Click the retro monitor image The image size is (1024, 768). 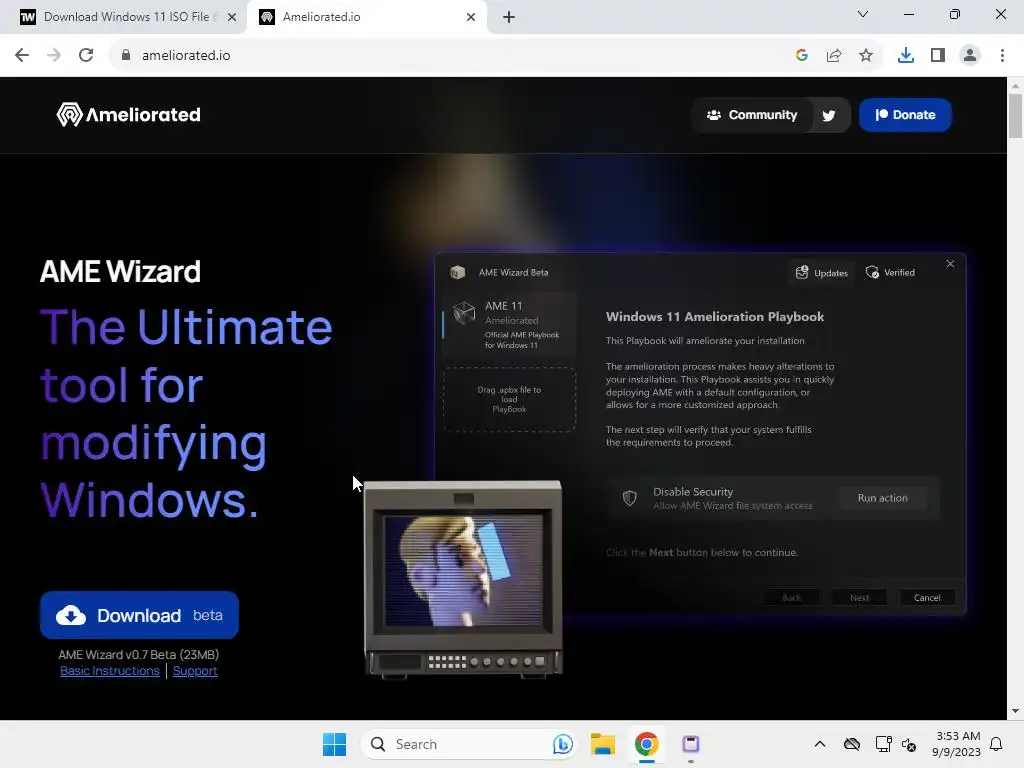click(x=463, y=579)
